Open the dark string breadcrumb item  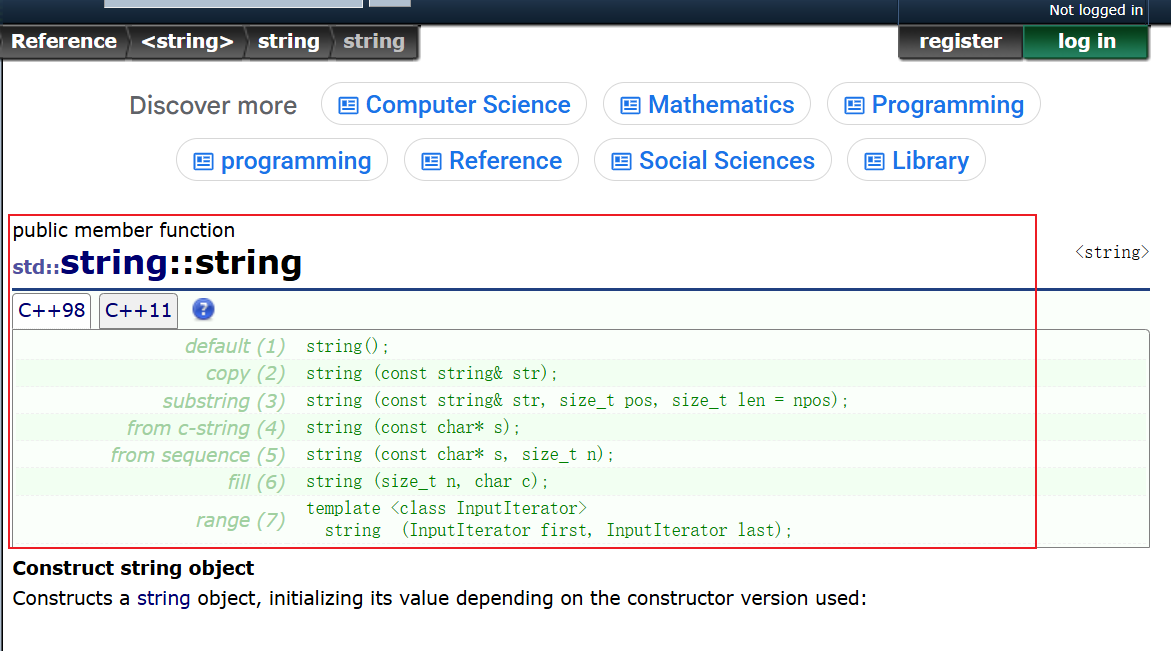point(288,42)
